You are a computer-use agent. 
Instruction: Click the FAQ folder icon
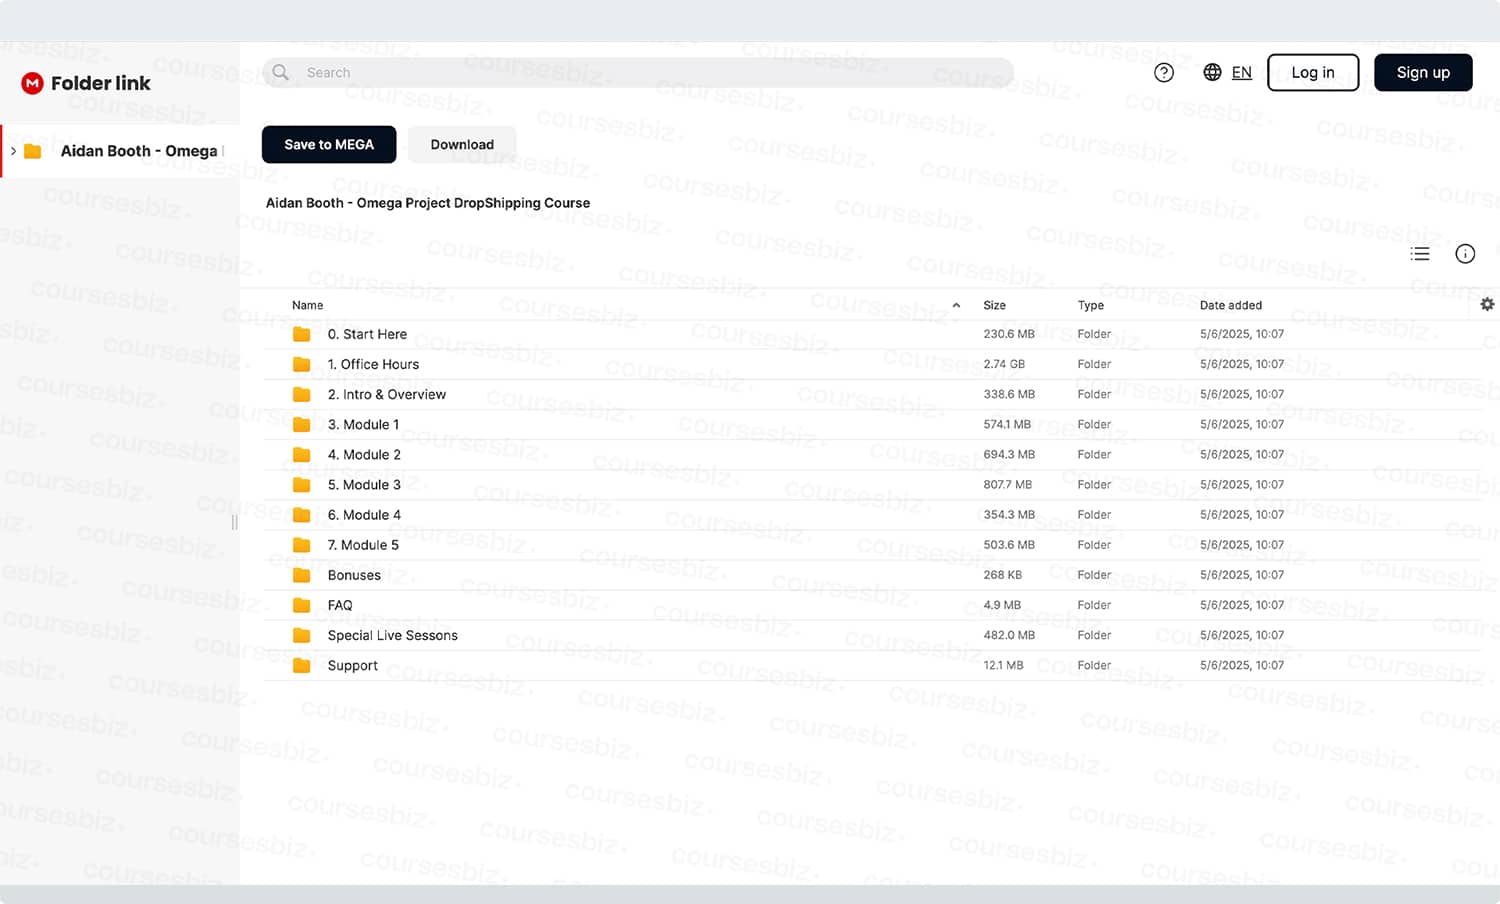301,605
